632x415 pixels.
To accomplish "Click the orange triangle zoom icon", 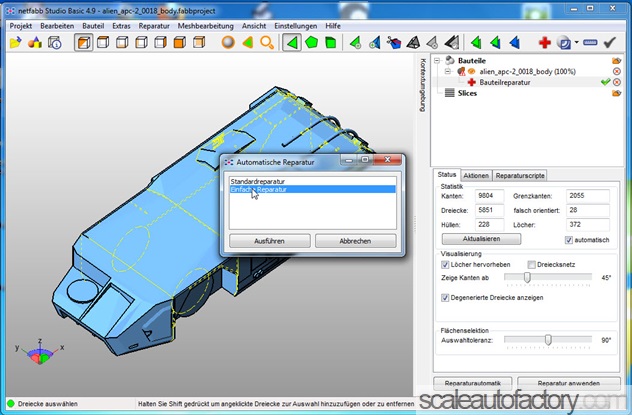I will [x=247, y=42].
